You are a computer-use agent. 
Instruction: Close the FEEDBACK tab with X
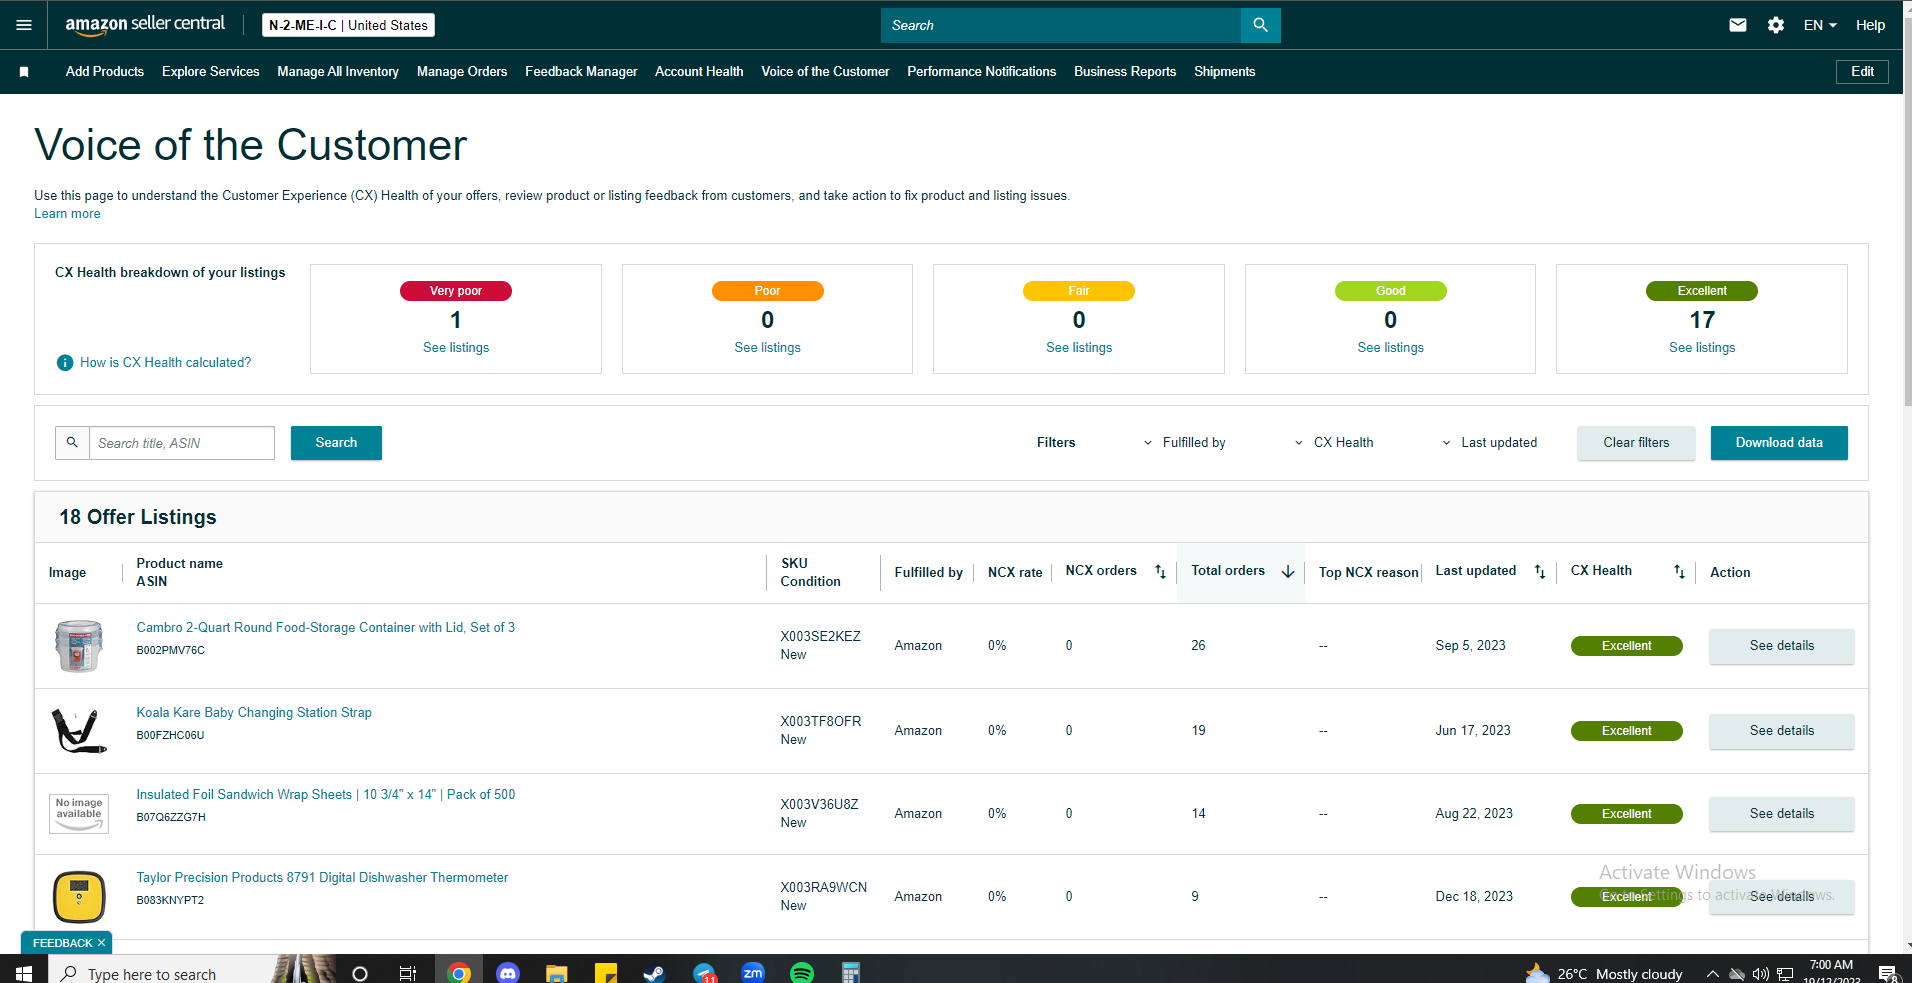[101, 943]
